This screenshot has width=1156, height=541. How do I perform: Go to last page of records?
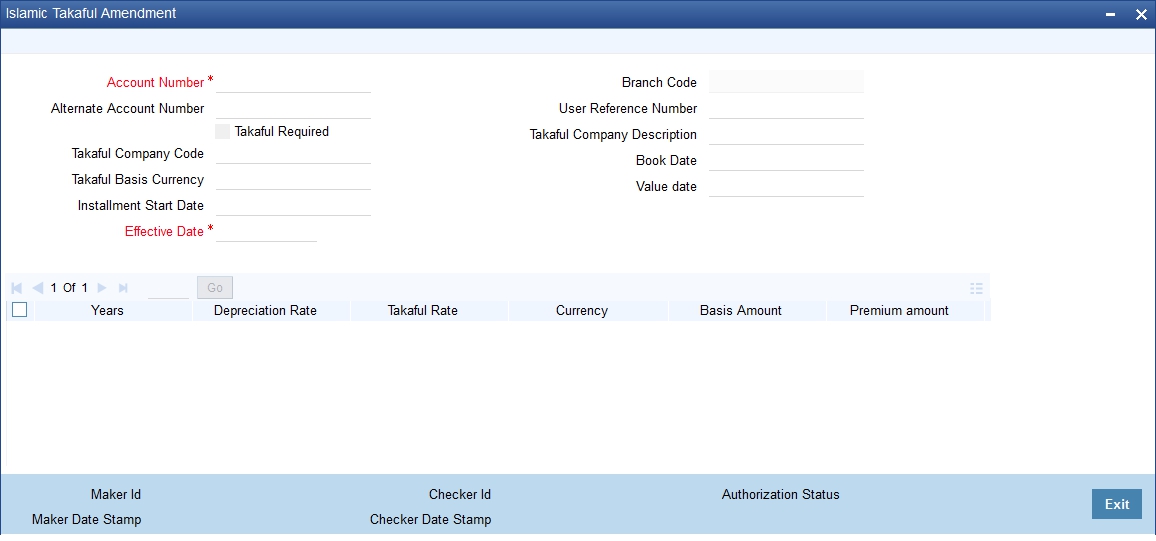pyautogui.click(x=123, y=287)
